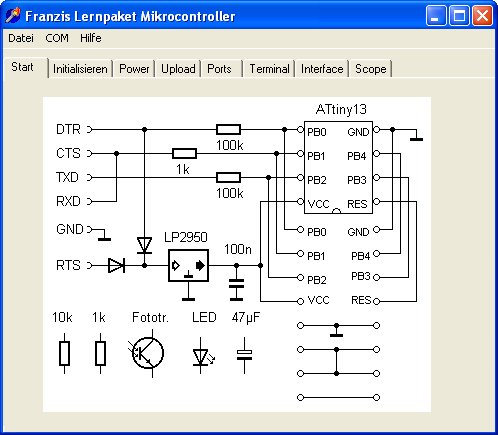Switch to the Initialisieren tab
The width and height of the screenshot is (498, 435).
click(80, 69)
